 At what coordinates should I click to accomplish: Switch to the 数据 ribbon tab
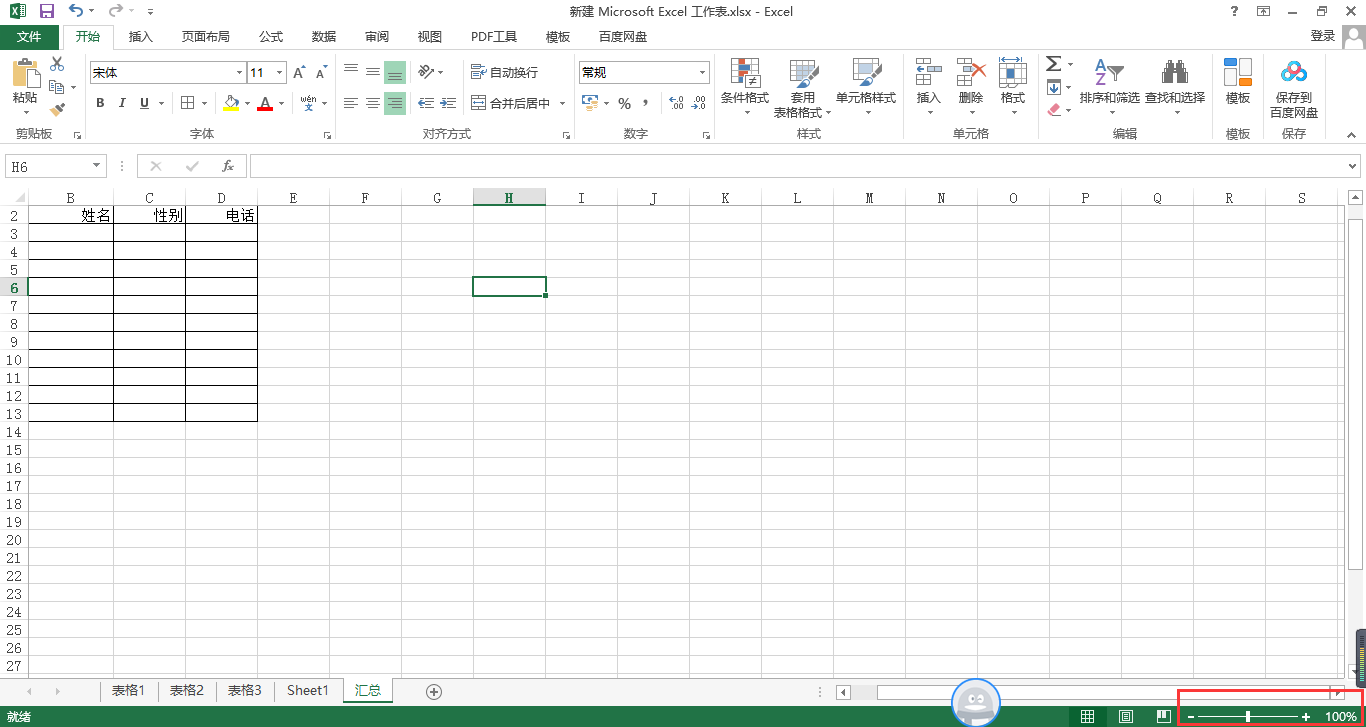tap(324, 37)
